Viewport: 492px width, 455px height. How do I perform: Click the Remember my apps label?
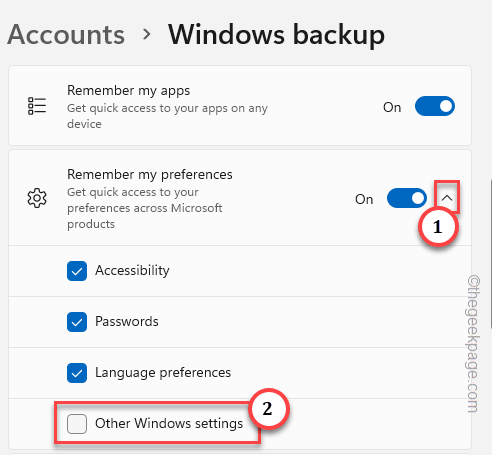click(x=128, y=90)
